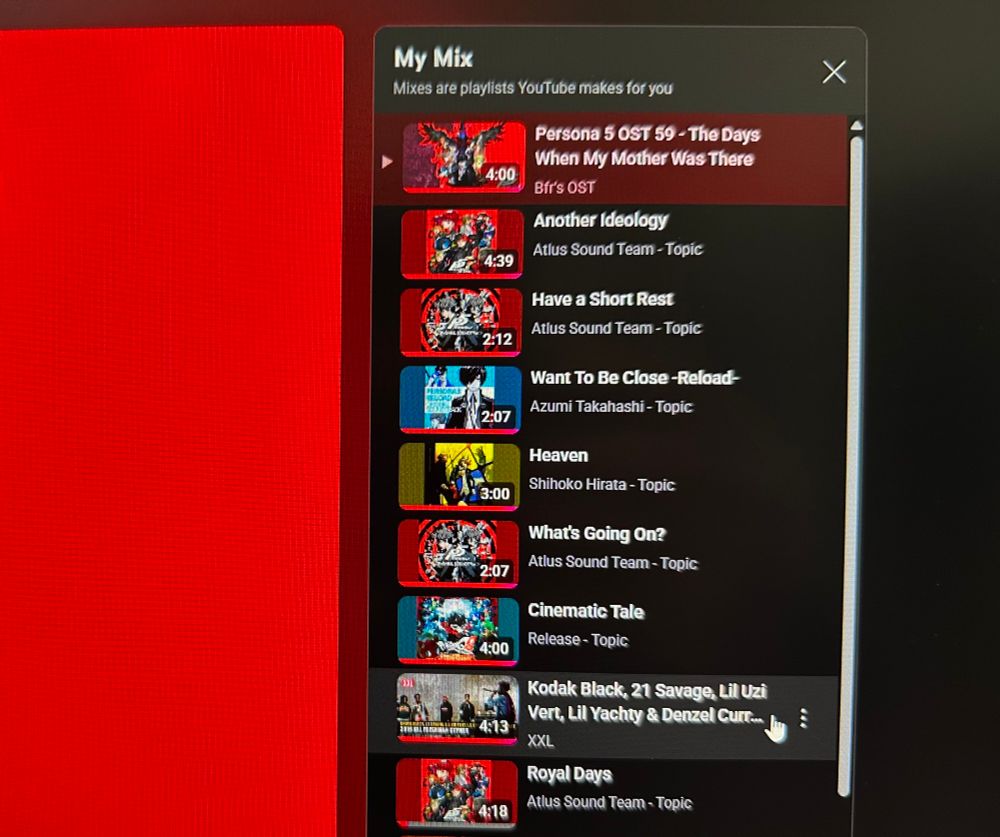Open the Cinematic Tale thumbnail
Screen dimensions: 1000x837
point(458,631)
